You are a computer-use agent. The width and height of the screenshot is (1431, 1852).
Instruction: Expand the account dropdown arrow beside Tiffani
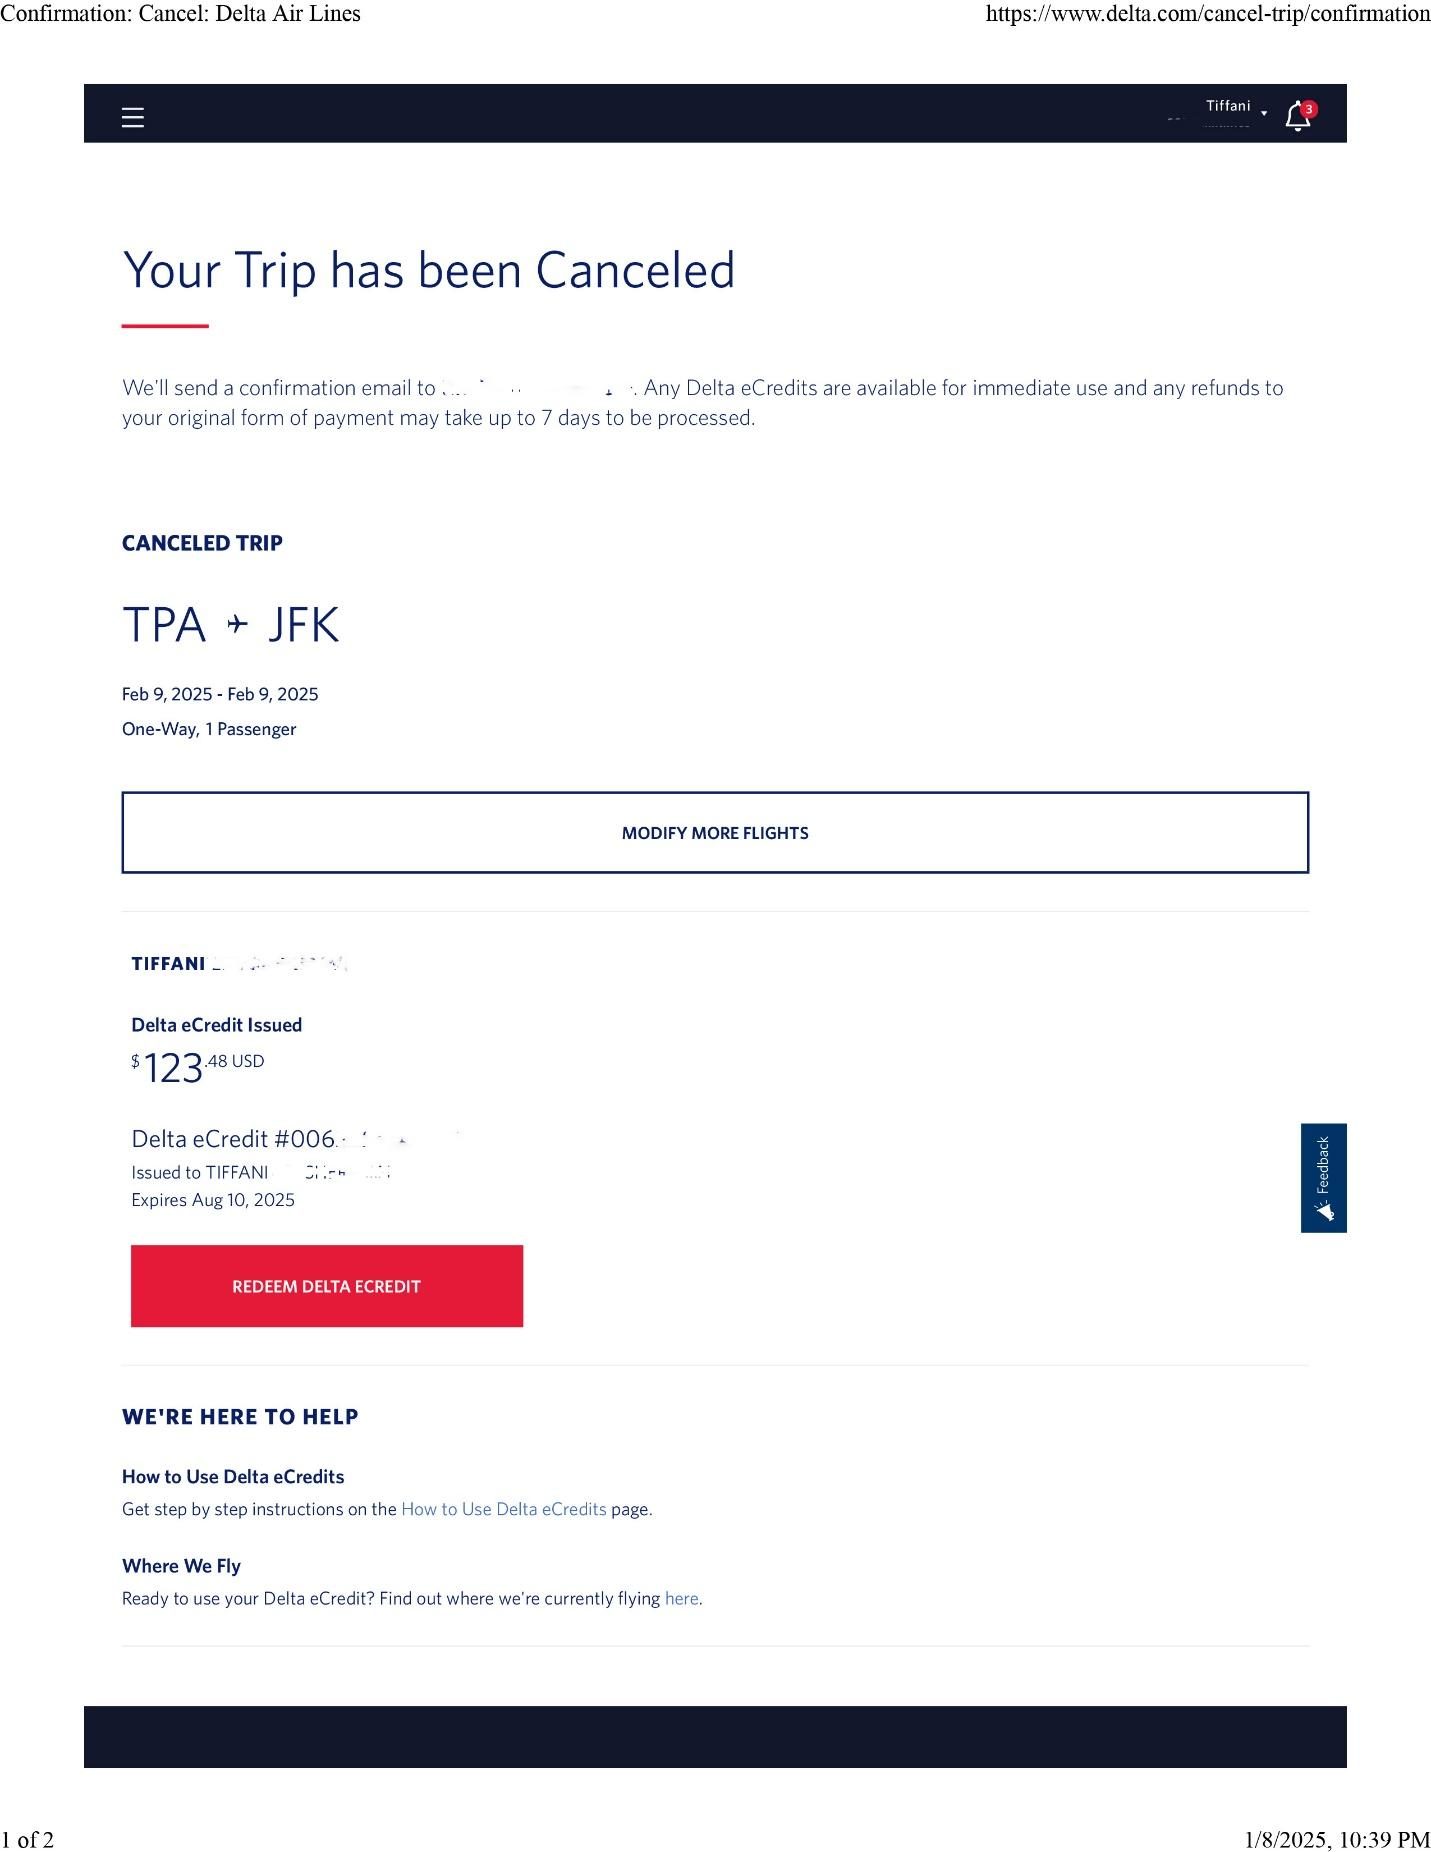(1264, 114)
